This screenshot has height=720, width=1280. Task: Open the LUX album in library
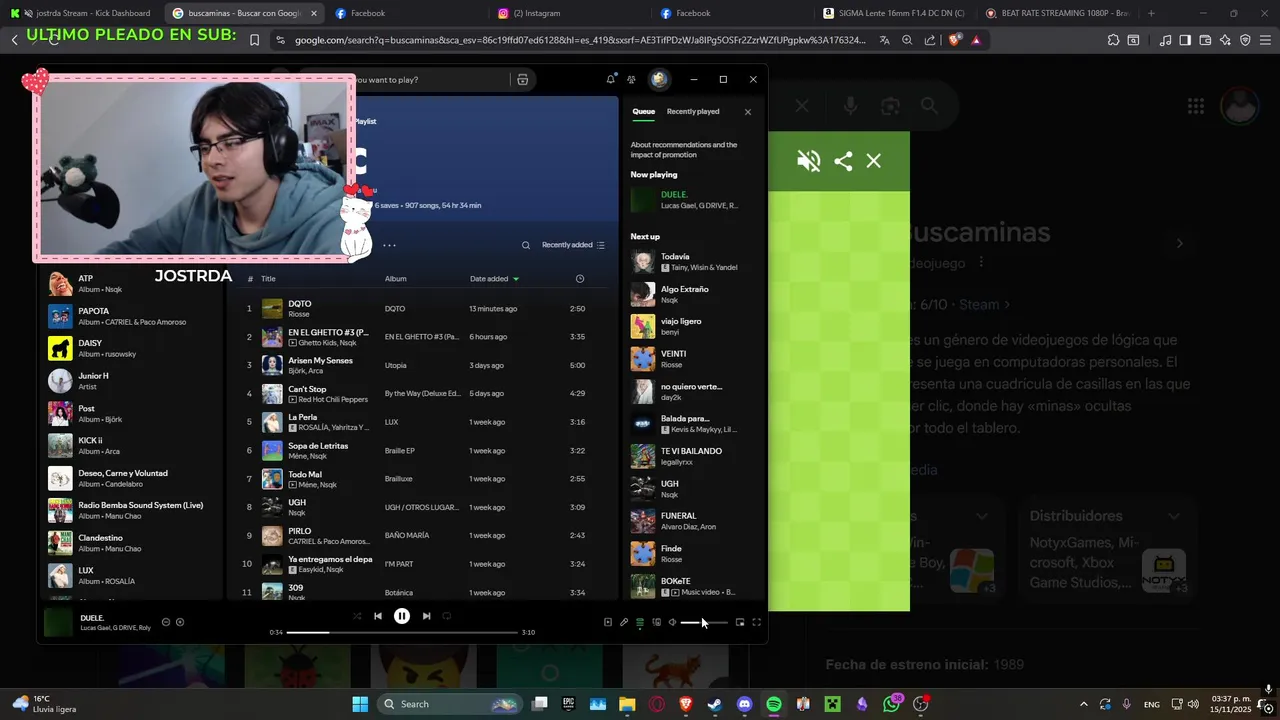pyautogui.click(x=132, y=575)
